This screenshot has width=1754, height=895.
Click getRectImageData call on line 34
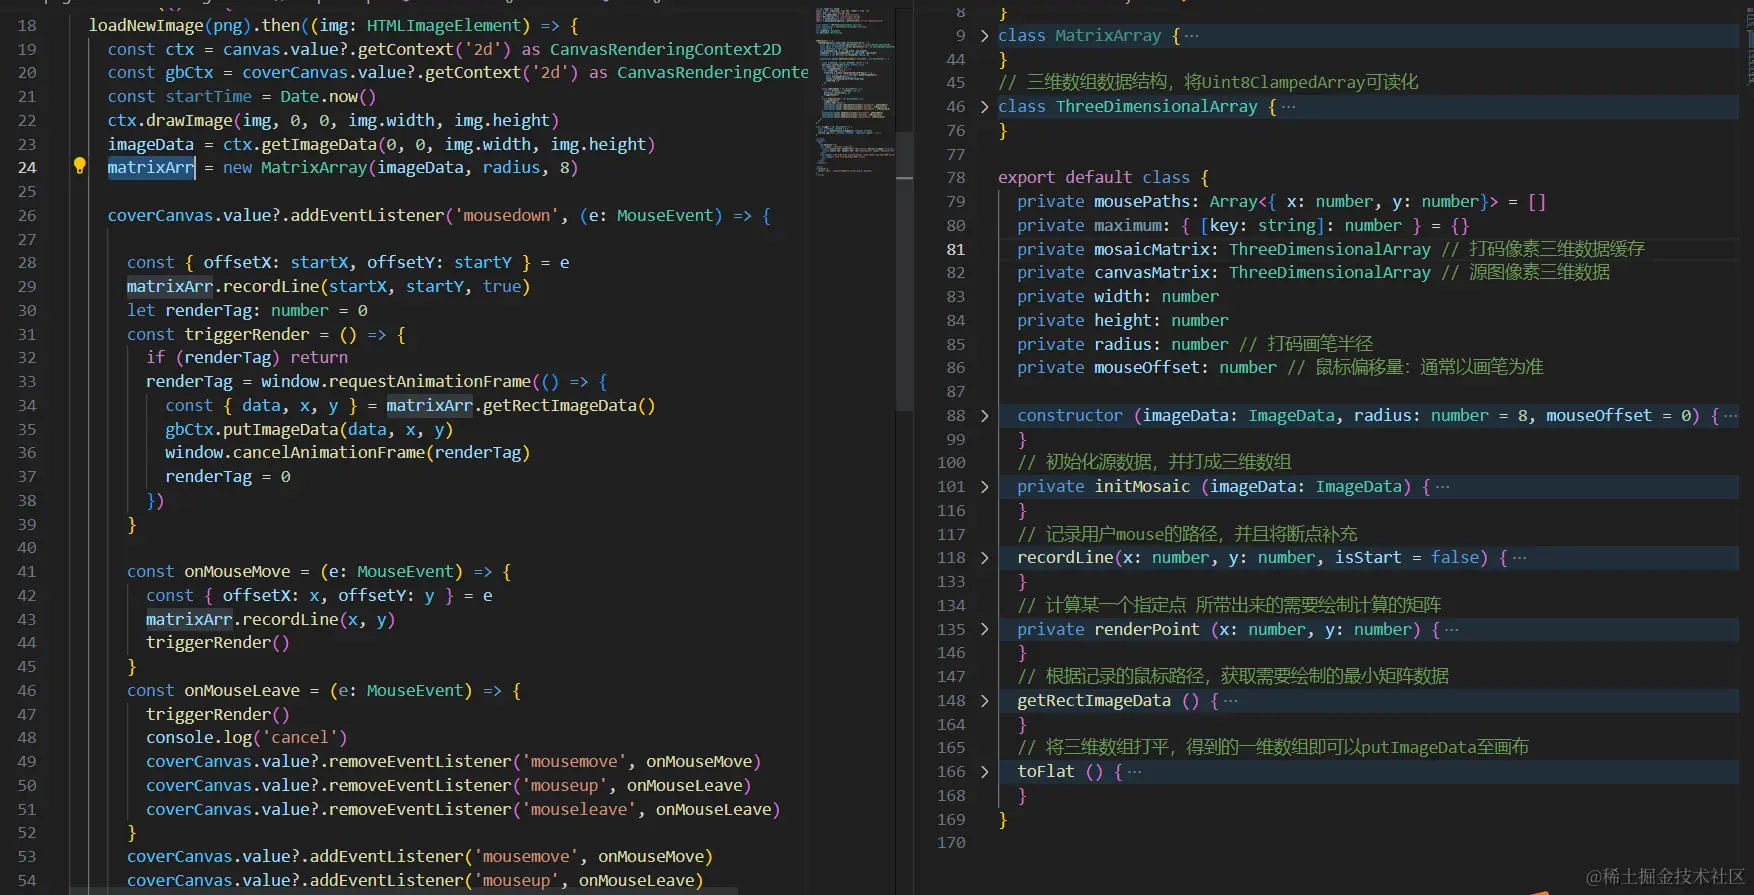[x=560, y=405]
